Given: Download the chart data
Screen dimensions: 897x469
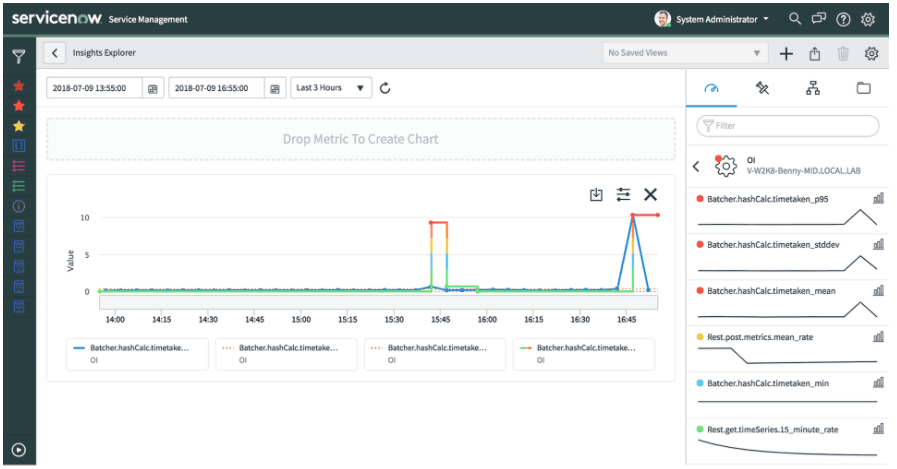Looking at the screenshot, I should (596, 194).
